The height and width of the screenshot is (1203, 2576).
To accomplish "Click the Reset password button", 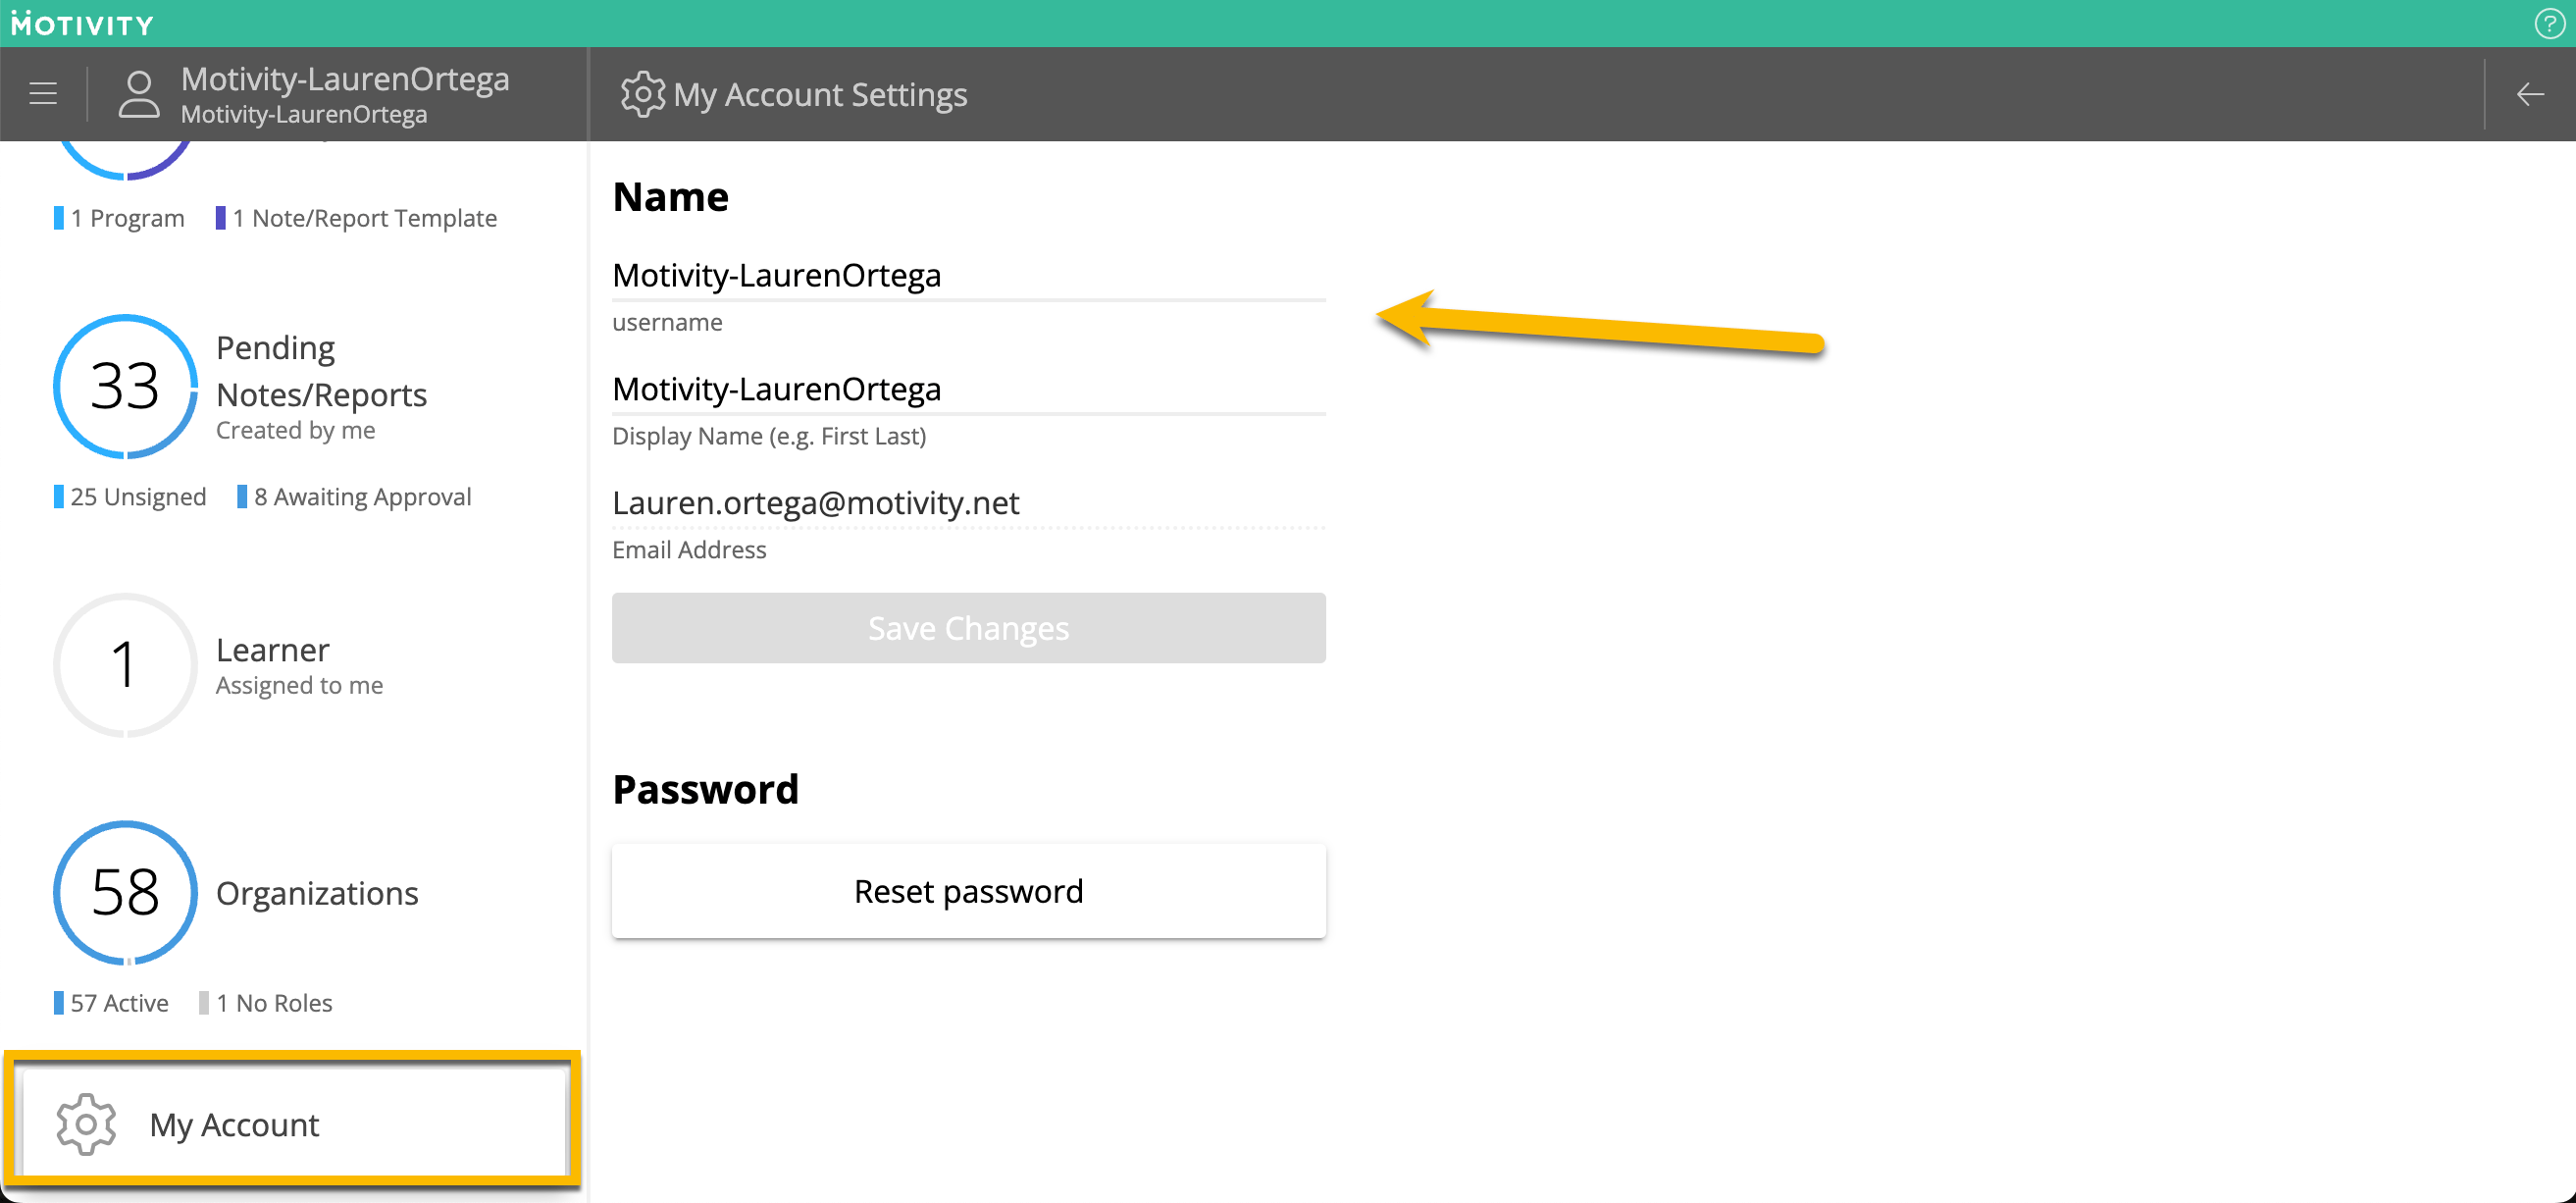I will coord(968,891).
